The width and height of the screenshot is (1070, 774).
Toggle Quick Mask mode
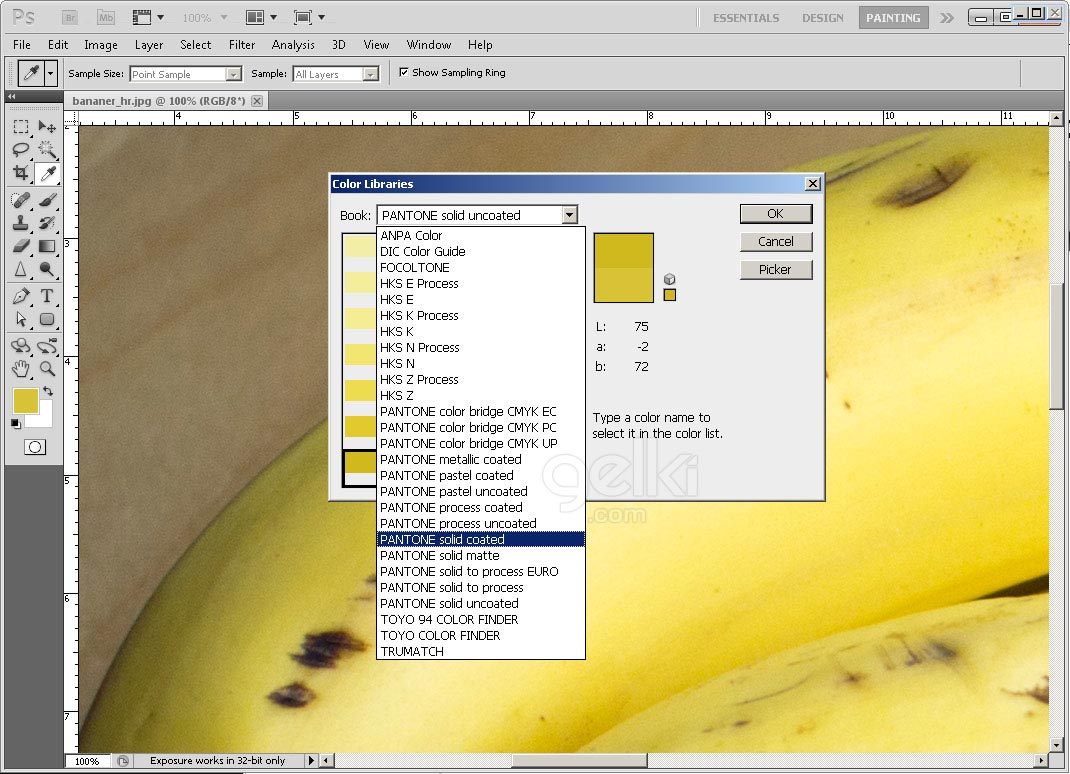[35, 447]
